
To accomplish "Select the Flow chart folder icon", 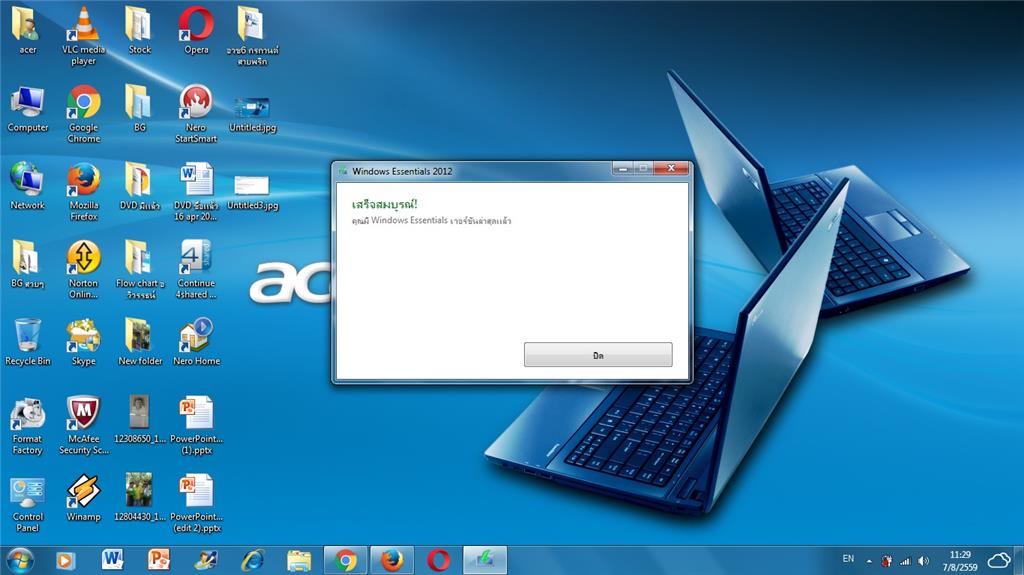I will [140, 269].
